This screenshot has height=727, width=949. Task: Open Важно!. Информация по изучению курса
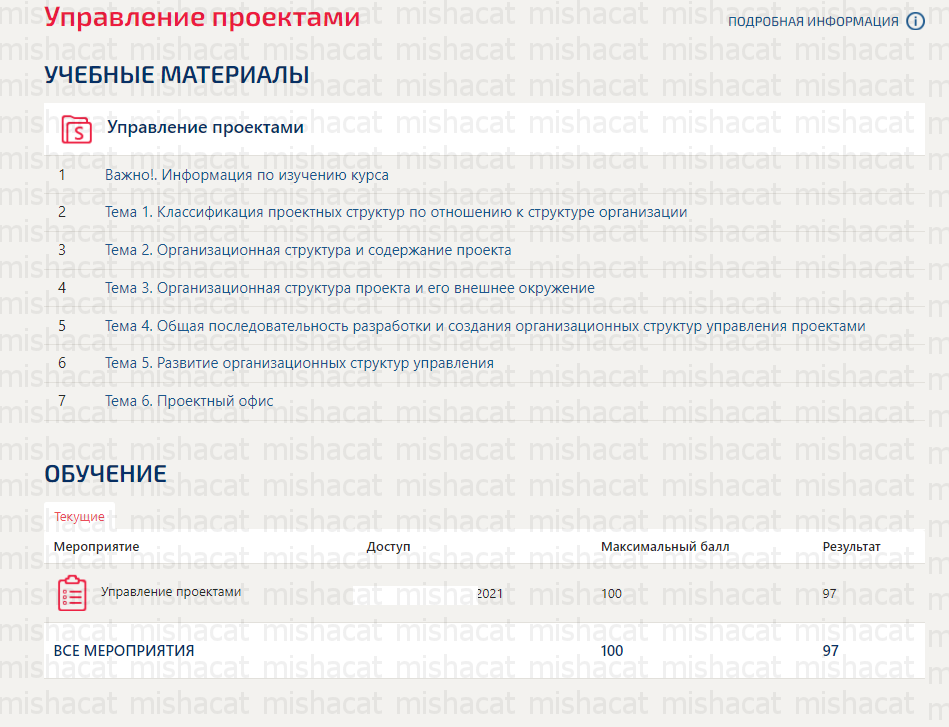(x=247, y=175)
